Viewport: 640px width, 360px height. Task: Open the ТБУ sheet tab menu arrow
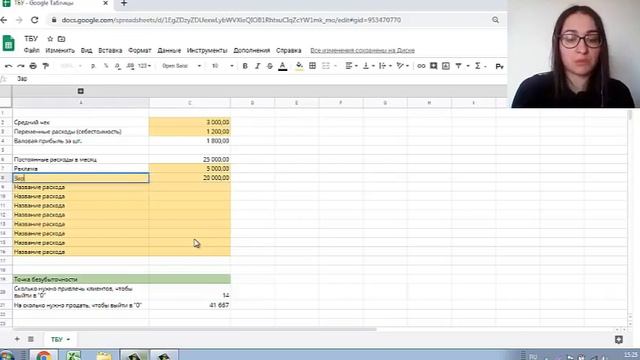68,340
